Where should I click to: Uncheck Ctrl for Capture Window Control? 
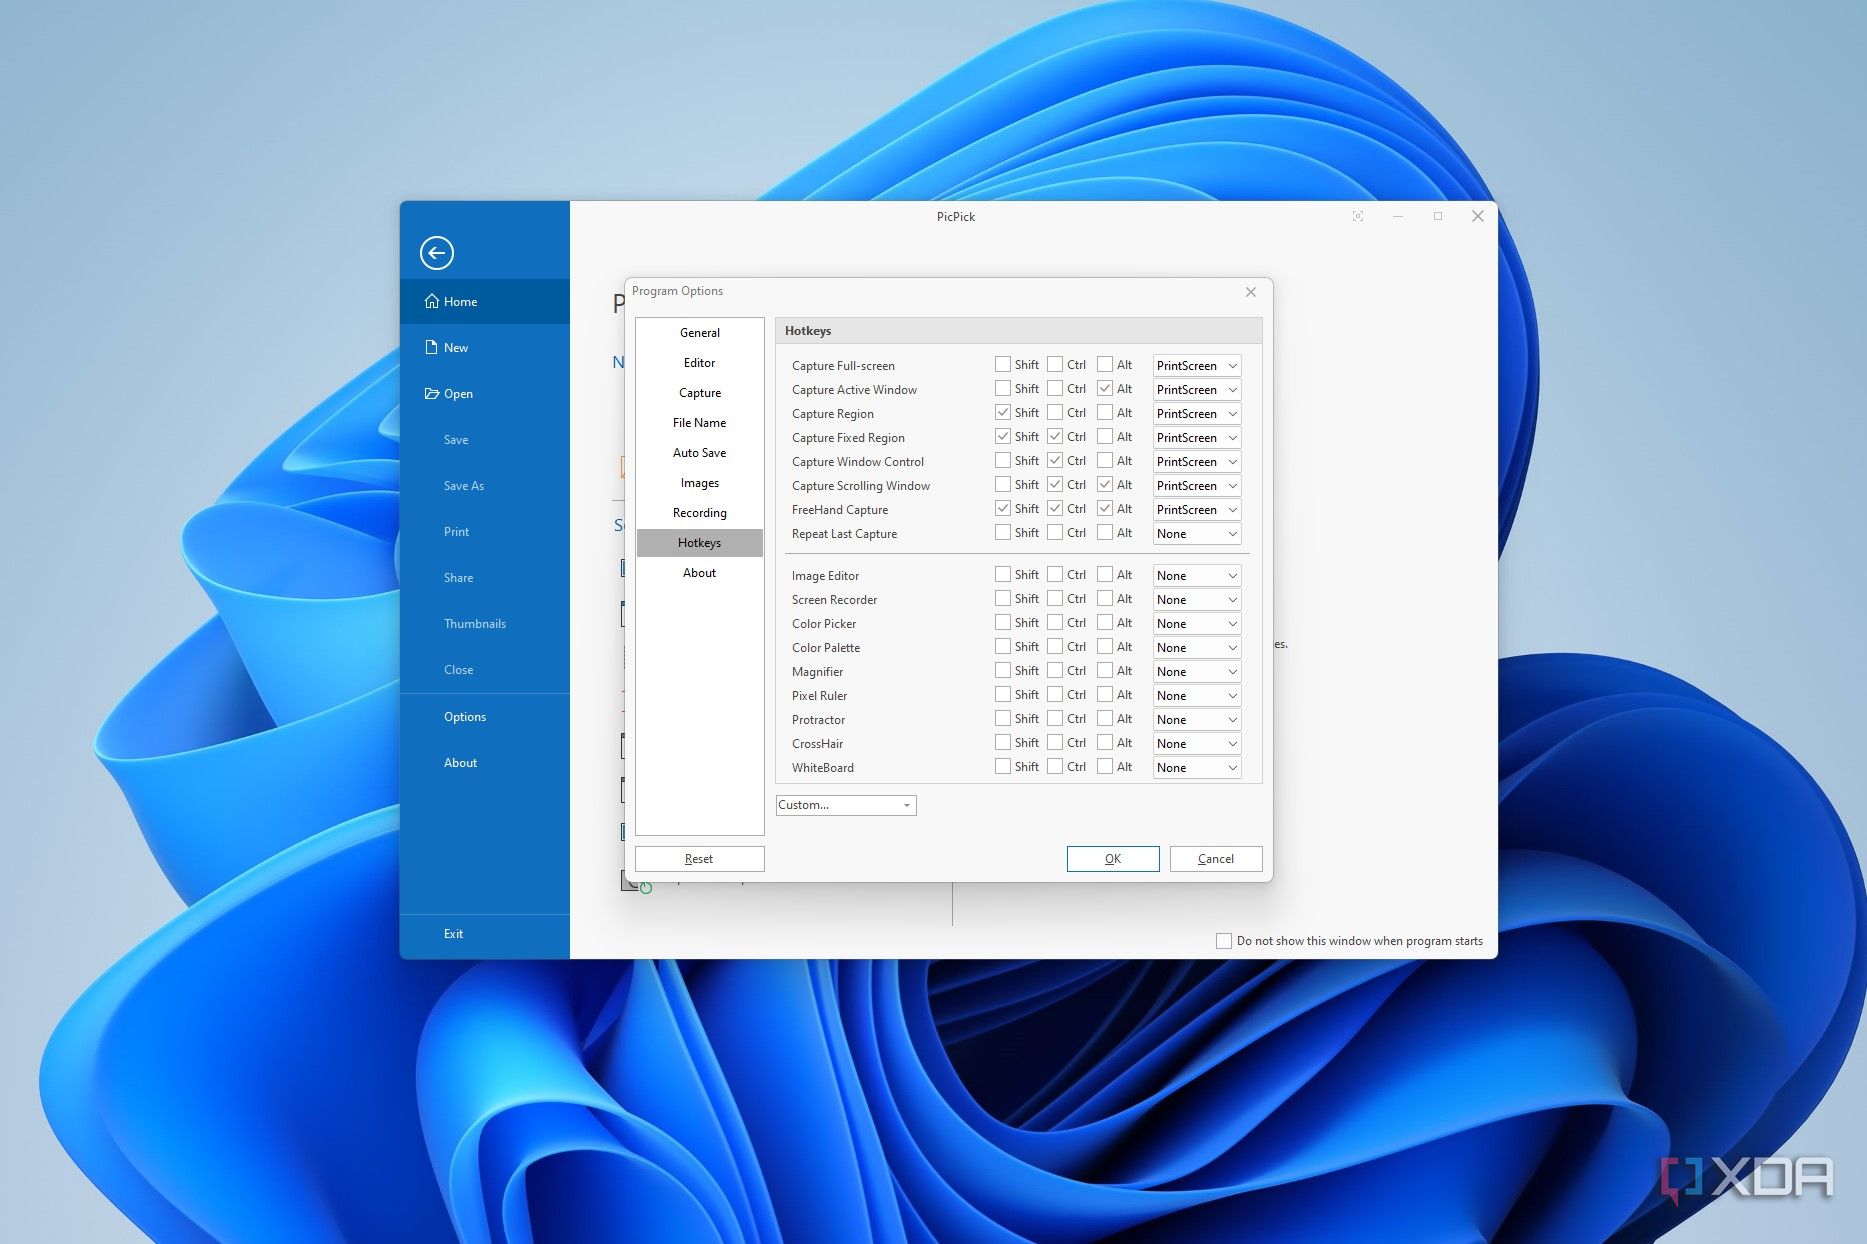1055,461
